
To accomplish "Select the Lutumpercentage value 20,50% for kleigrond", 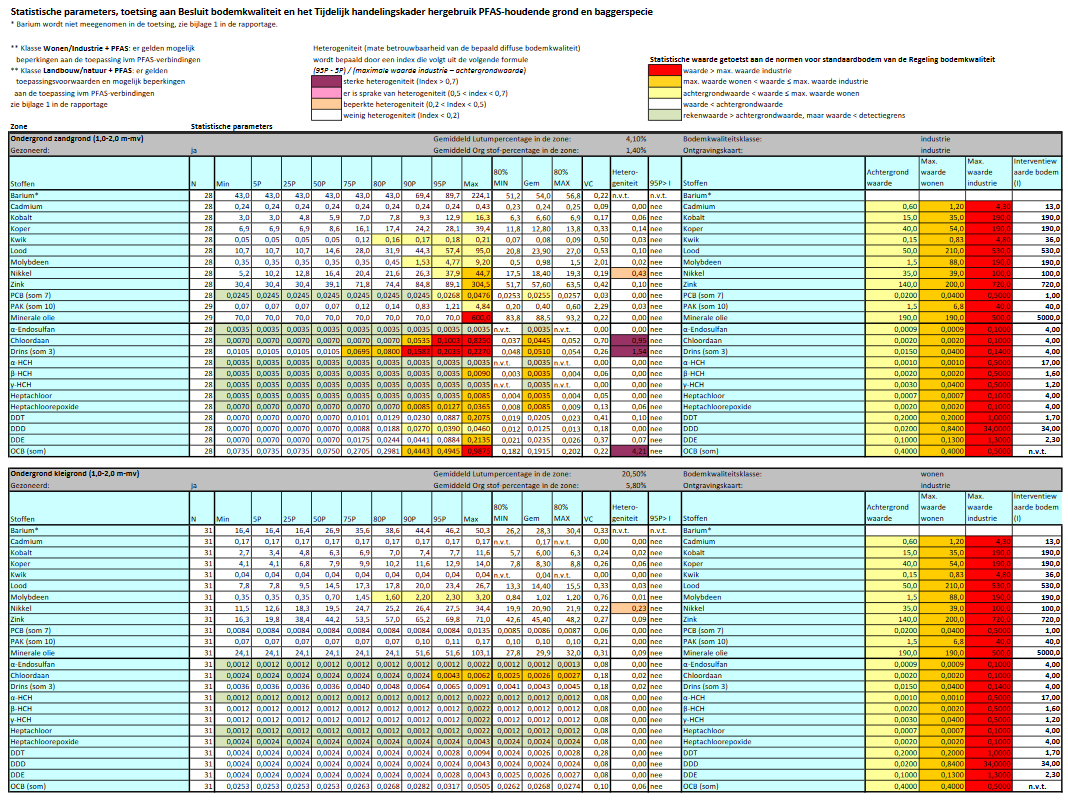I will [634, 472].
